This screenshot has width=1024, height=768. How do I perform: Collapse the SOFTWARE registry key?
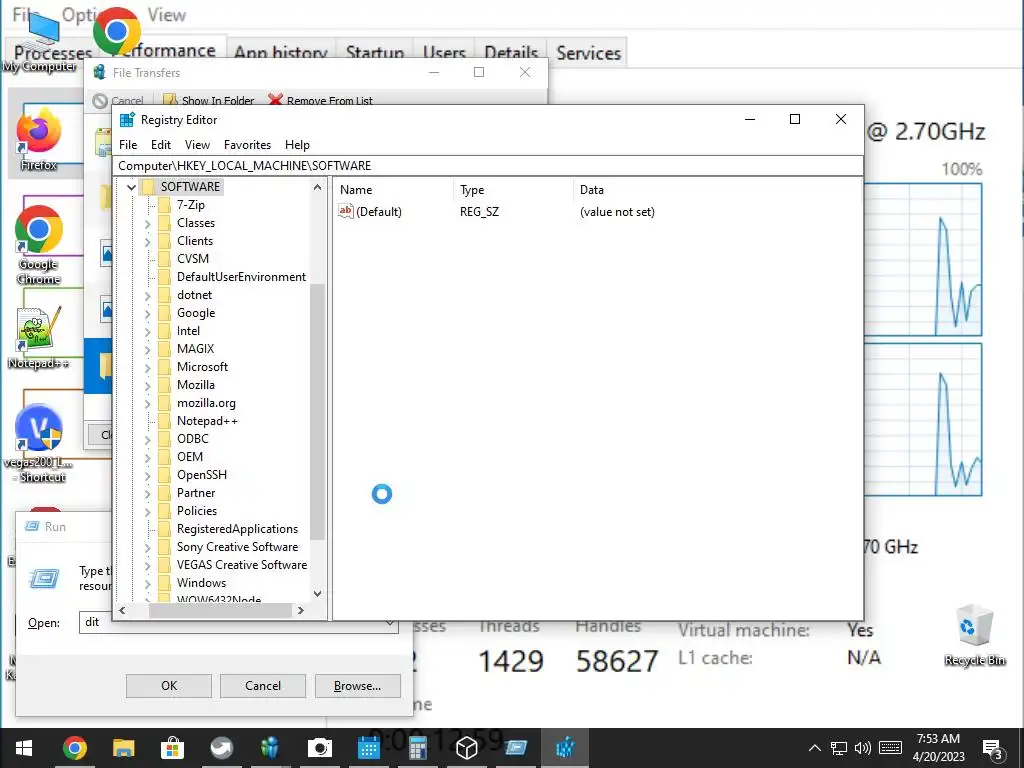[x=131, y=187]
